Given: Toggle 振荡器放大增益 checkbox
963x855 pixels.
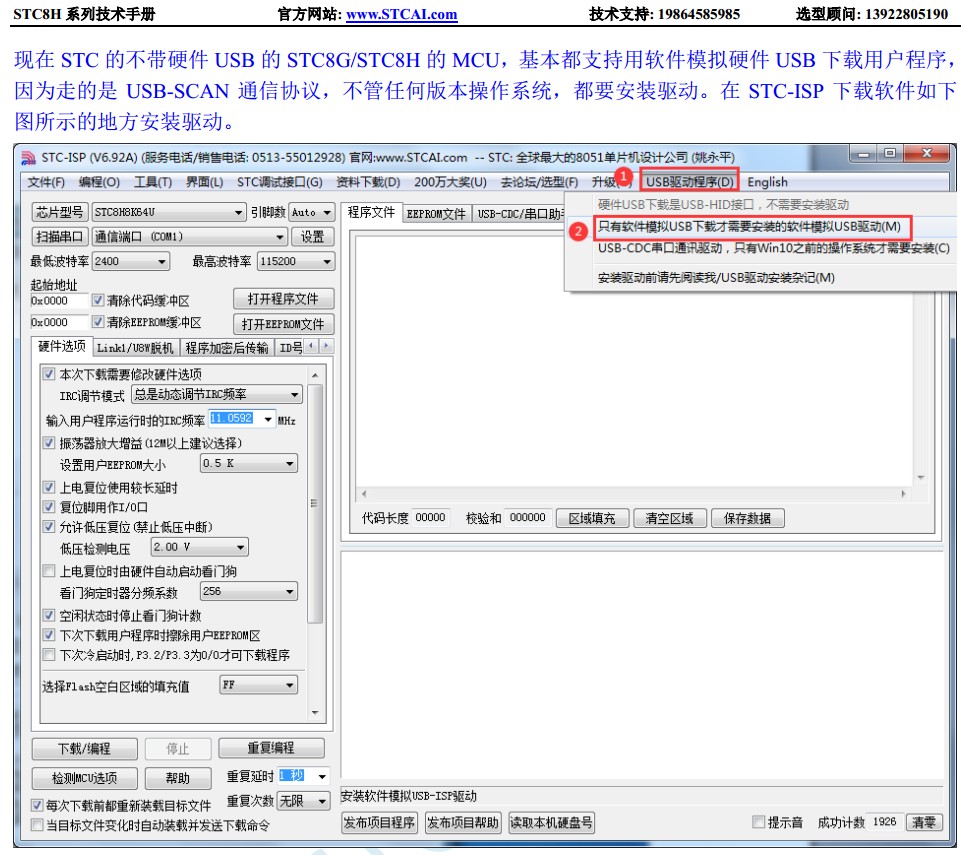Looking at the screenshot, I should pos(49,443).
